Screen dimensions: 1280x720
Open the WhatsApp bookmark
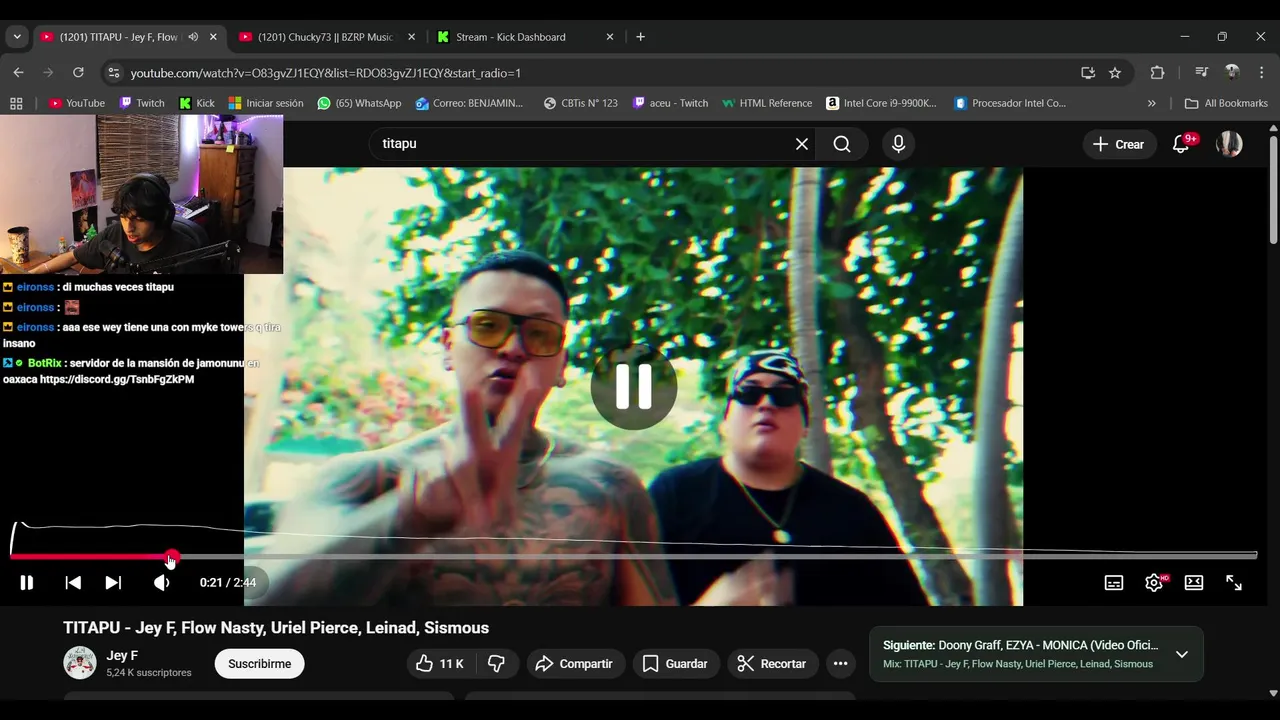(x=359, y=103)
